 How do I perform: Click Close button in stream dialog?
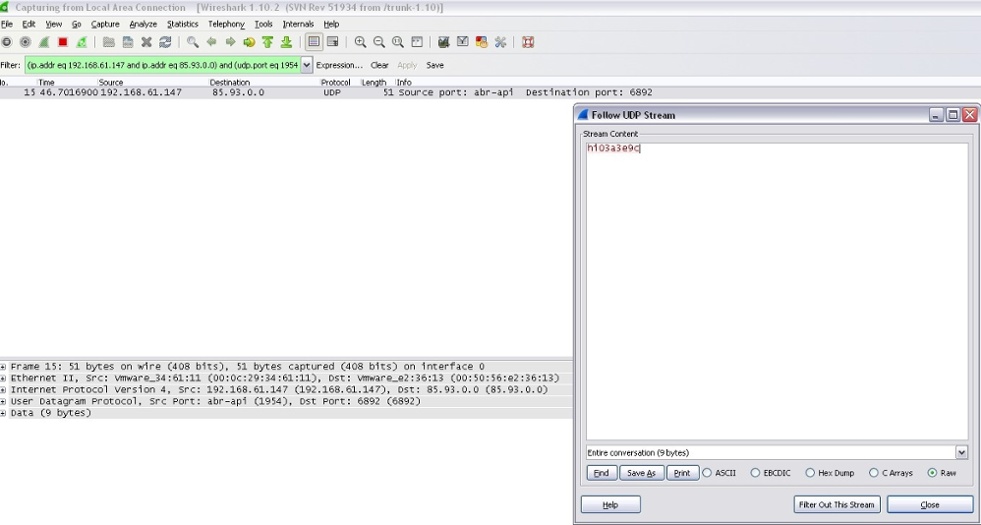click(x=930, y=504)
